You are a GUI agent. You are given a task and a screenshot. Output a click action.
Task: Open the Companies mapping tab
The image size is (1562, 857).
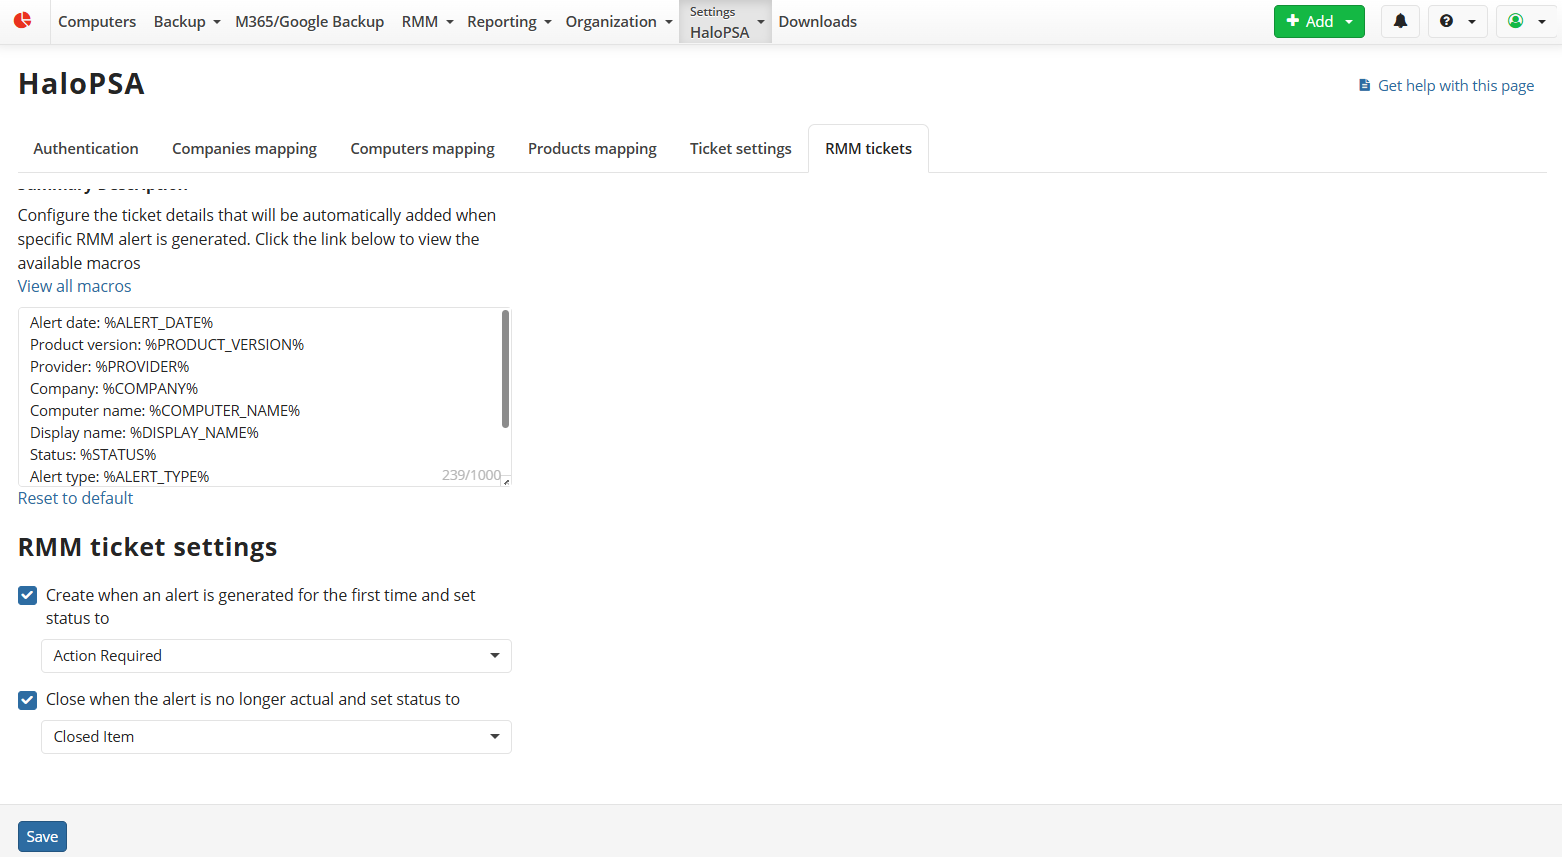(244, 149)
